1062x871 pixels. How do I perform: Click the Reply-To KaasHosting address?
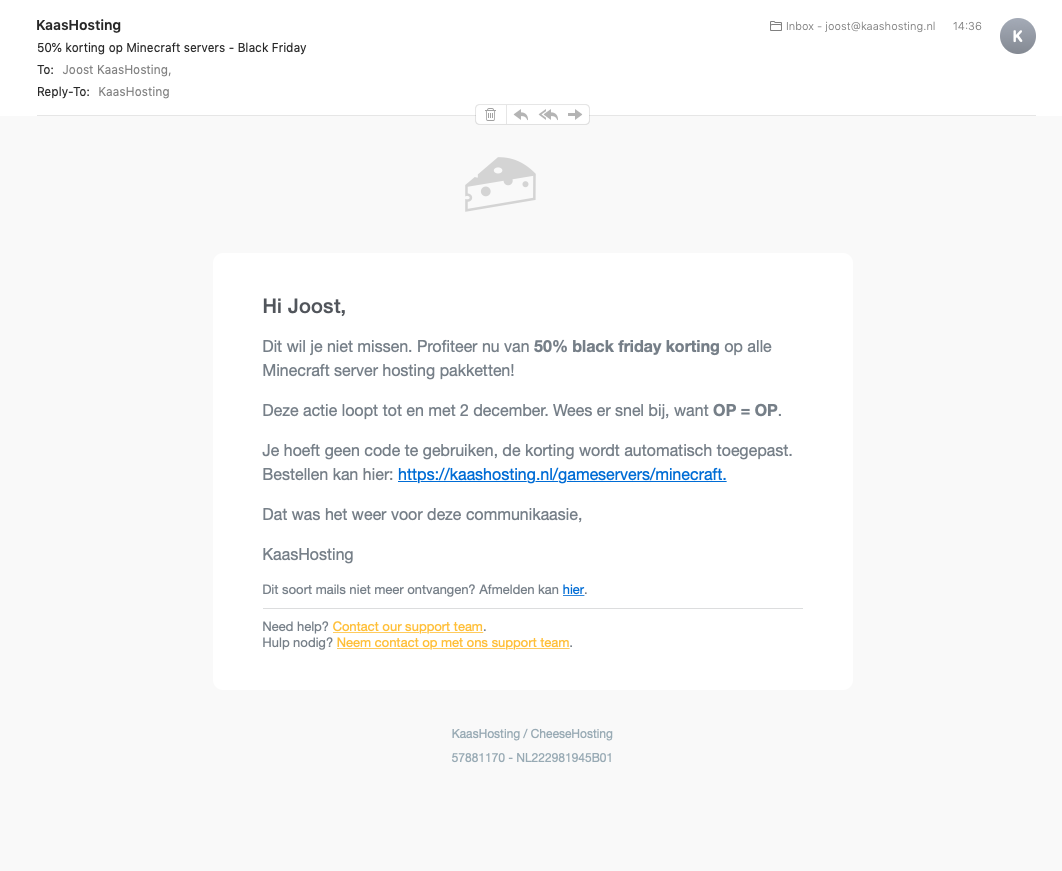(x=134, y=92)
